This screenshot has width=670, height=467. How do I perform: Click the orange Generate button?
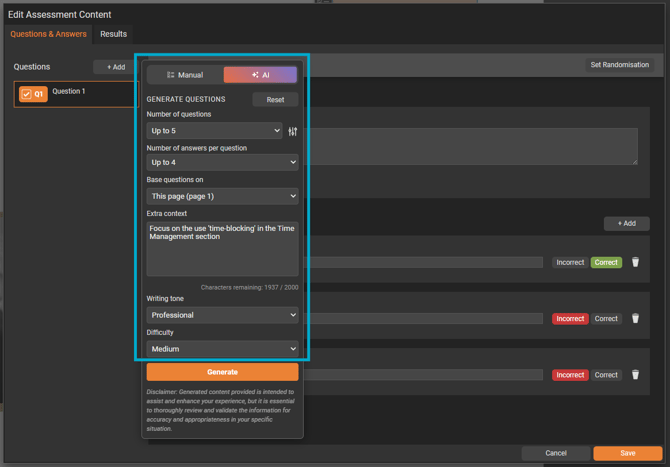tap(222, 372)
